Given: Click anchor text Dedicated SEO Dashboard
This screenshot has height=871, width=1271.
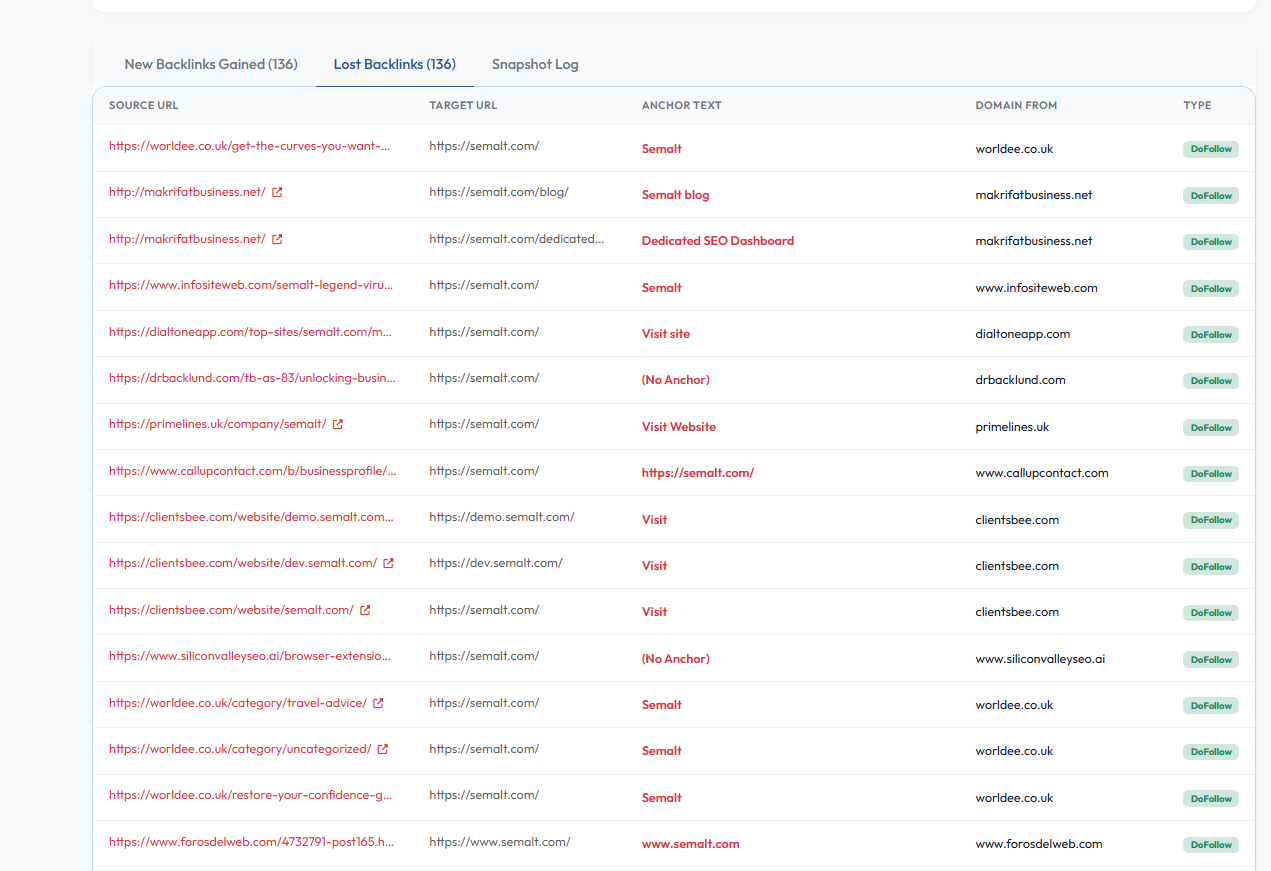Looking at the screenshot, I should (x=718, y=241).
